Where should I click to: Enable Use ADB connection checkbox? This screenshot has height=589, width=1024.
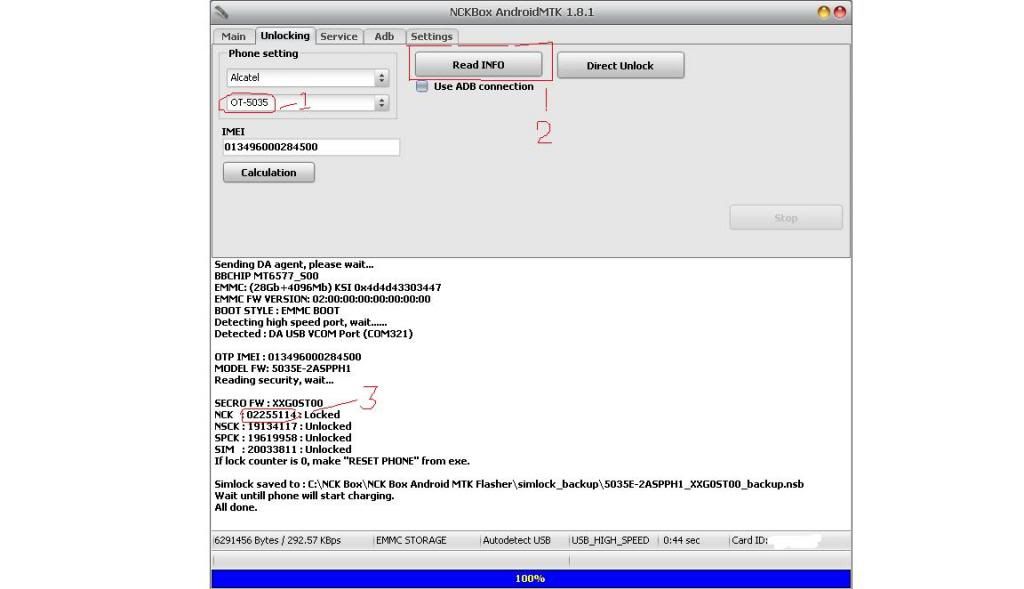click(422, 87)
